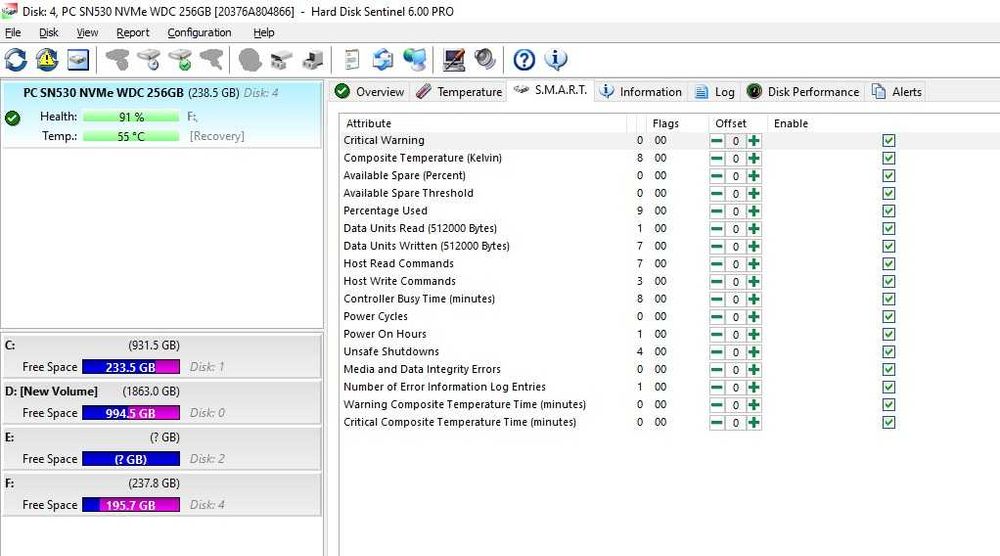Viewport: 1000px width, 556px height.
Task: Disable the Host Read Commands attribute checkbox
Action: (888, 264)
